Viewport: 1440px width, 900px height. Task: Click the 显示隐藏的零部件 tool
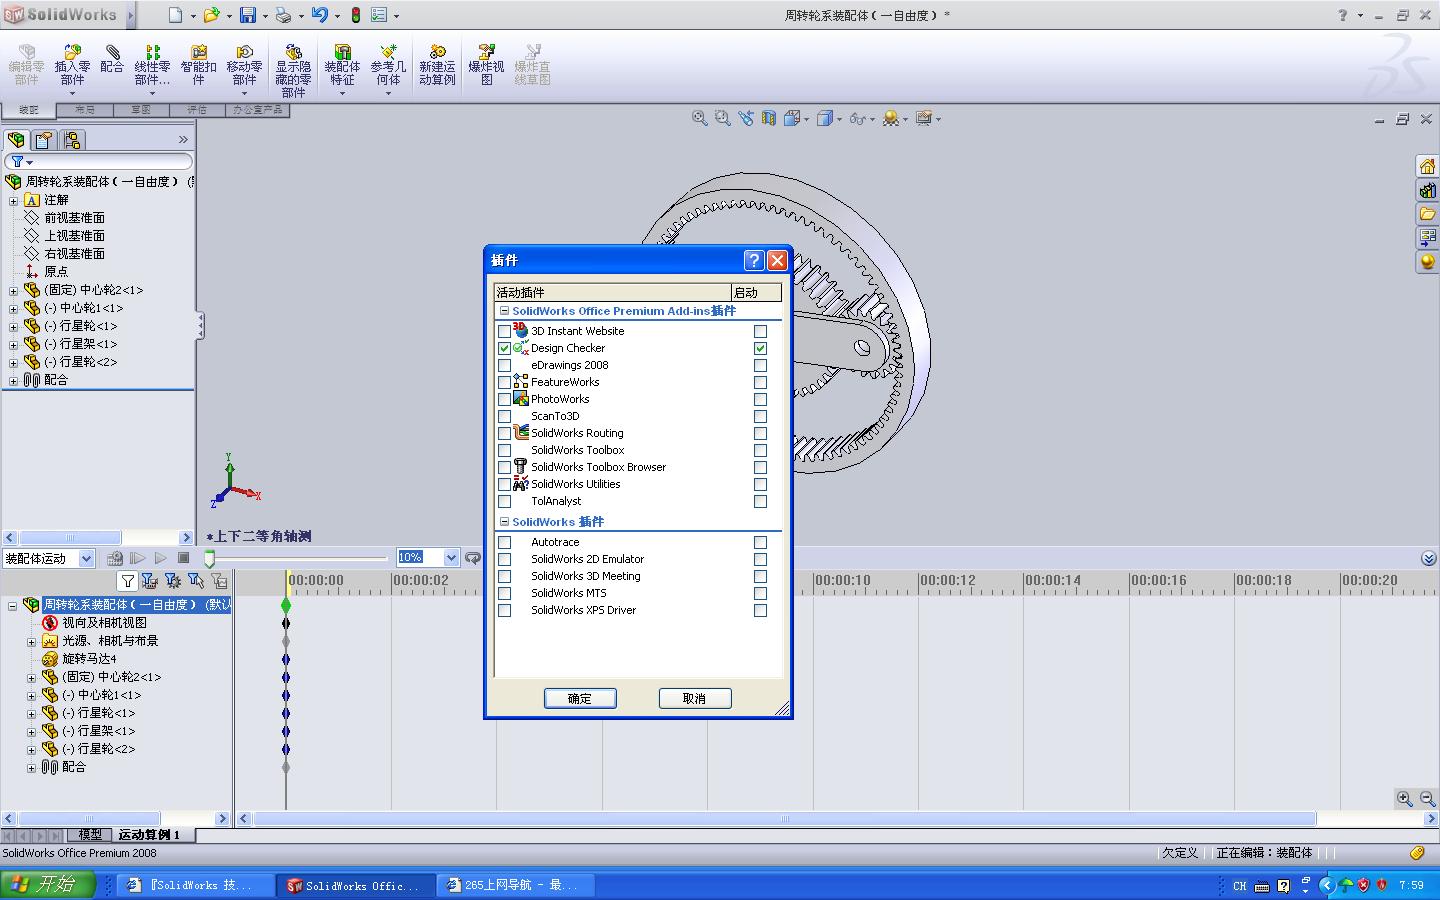click(x=293, y=70)
